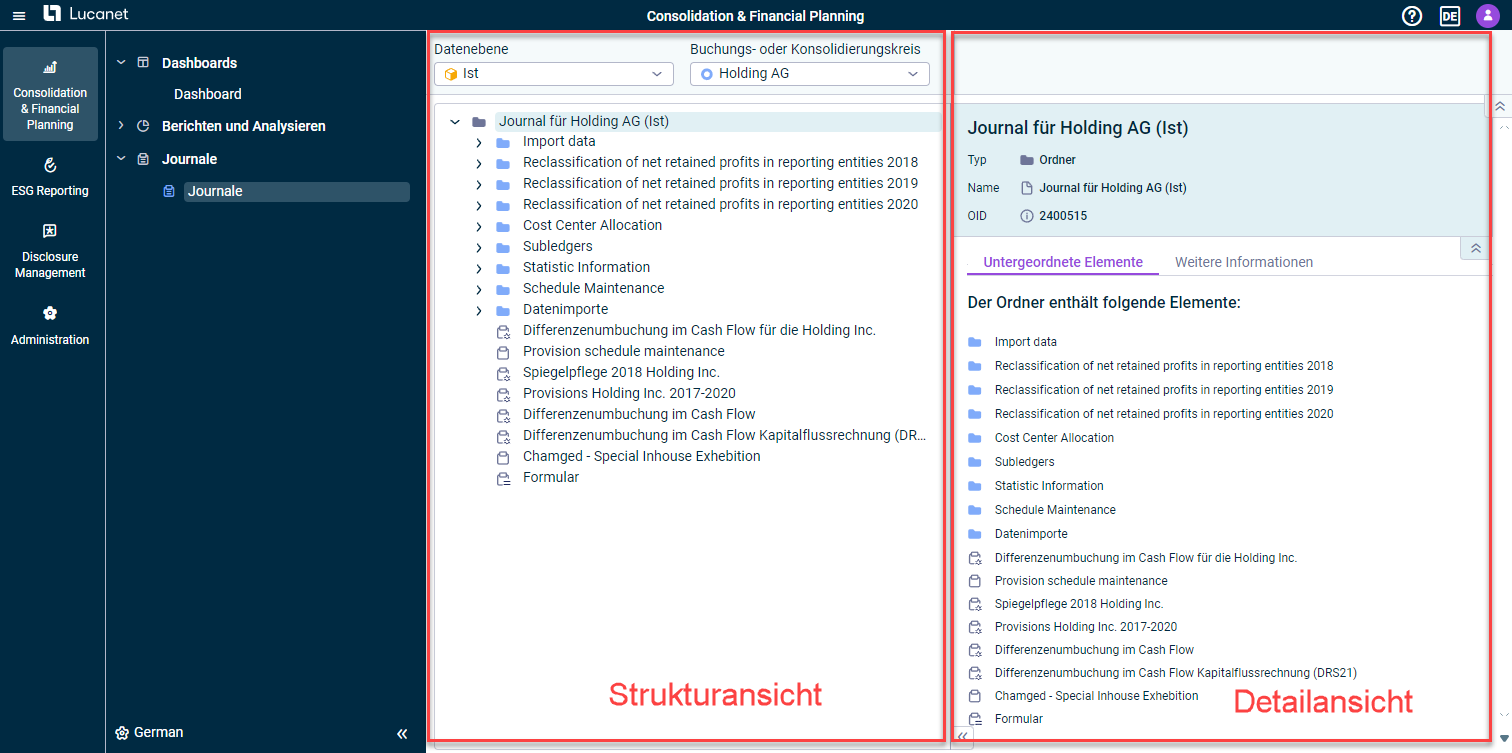Expand Schedule Maintenance folder in tree
Viewport: 1512px width, 753px height.
tap(479, 290)
